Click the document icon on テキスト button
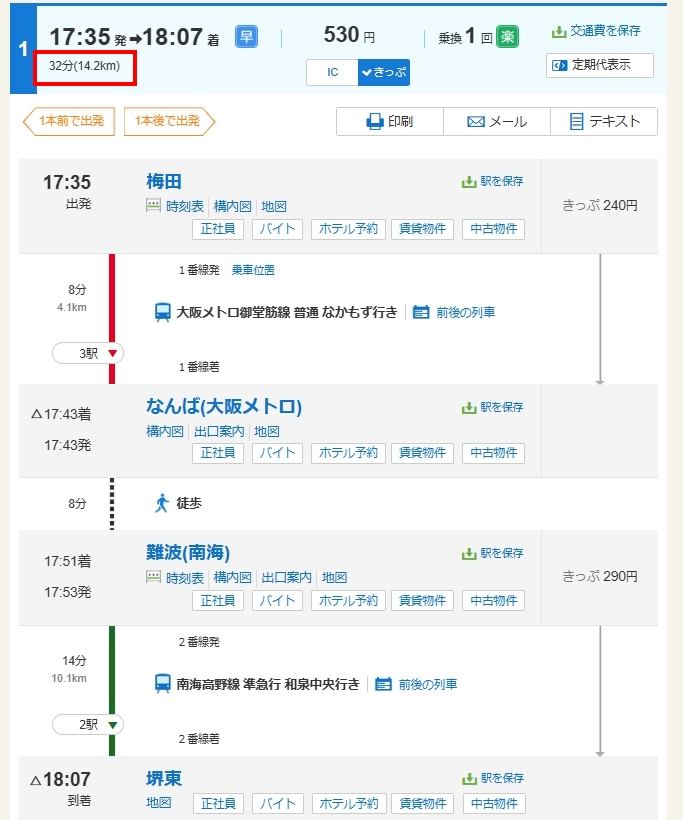Viewport: 683px width, 820px height. [576, 122]
